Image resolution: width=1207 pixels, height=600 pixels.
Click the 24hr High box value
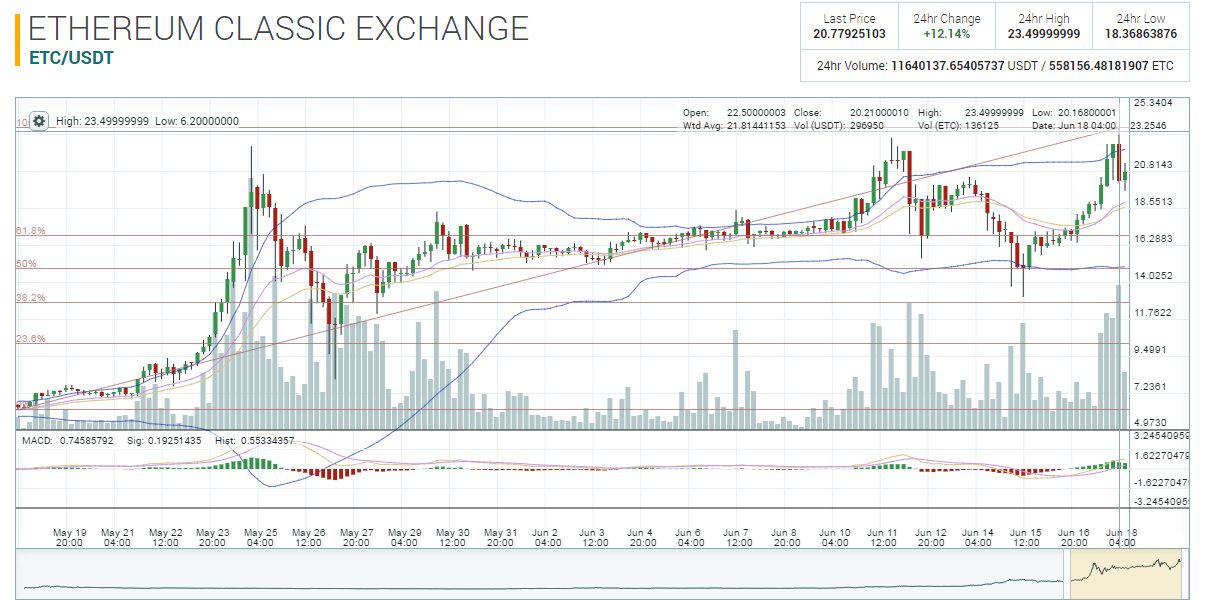tap(1044, 34)
